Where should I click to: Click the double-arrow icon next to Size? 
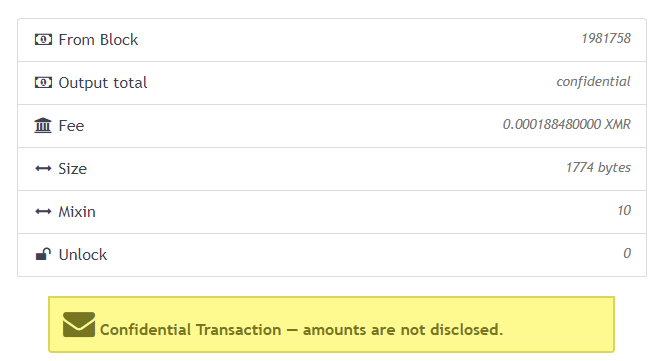click(43, 169)
